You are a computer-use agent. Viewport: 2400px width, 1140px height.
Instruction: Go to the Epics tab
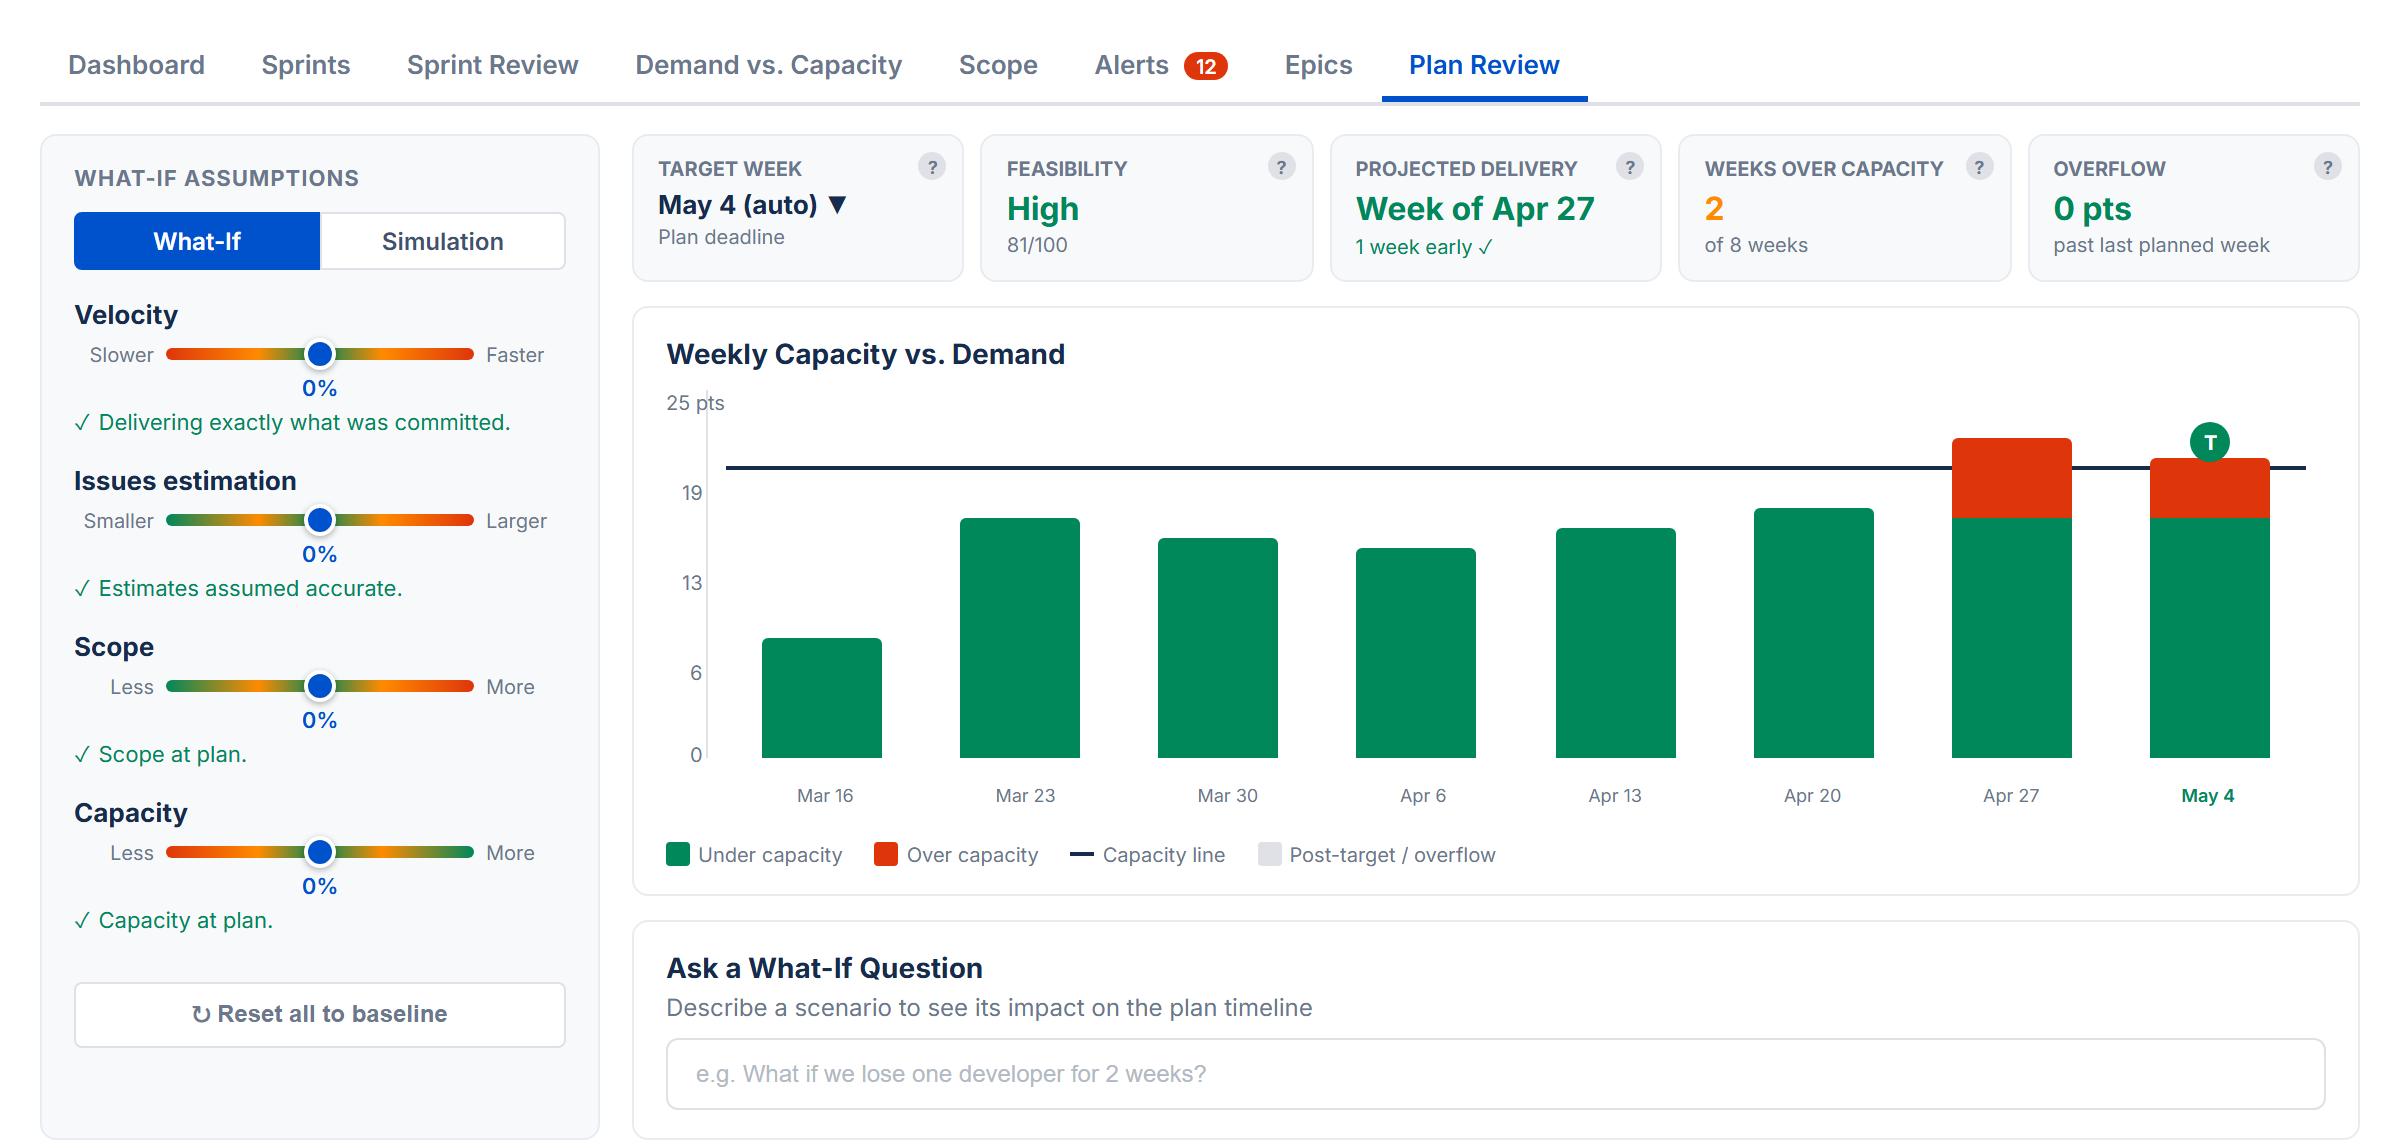(1317, 64)
